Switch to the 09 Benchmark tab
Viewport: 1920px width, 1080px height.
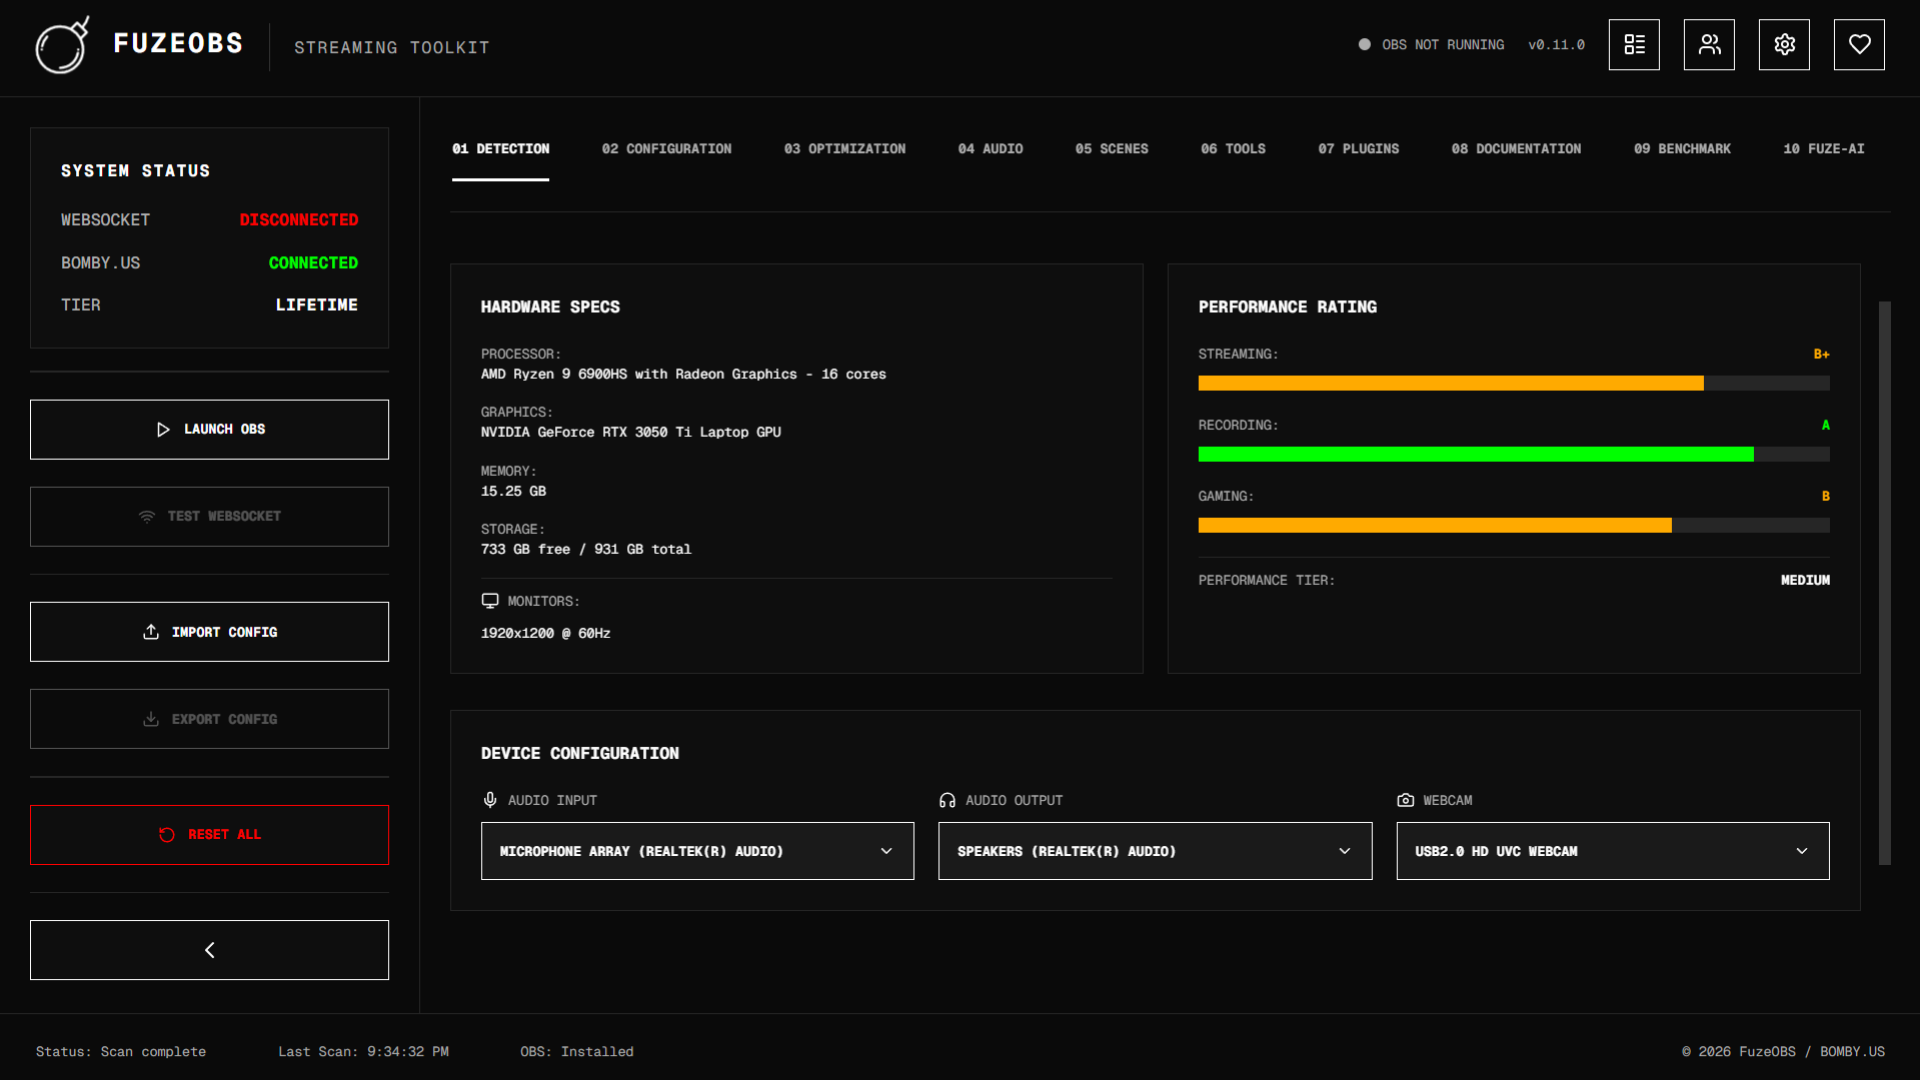[1682, 148]
